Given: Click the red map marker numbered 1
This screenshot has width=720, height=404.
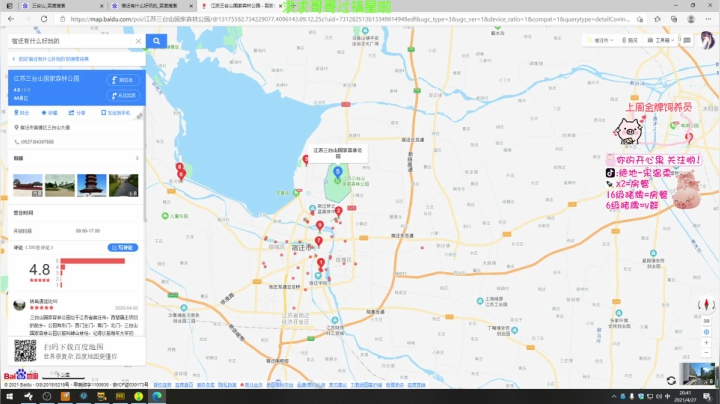Looking at the screenshot, I should [x=321, y=263].
